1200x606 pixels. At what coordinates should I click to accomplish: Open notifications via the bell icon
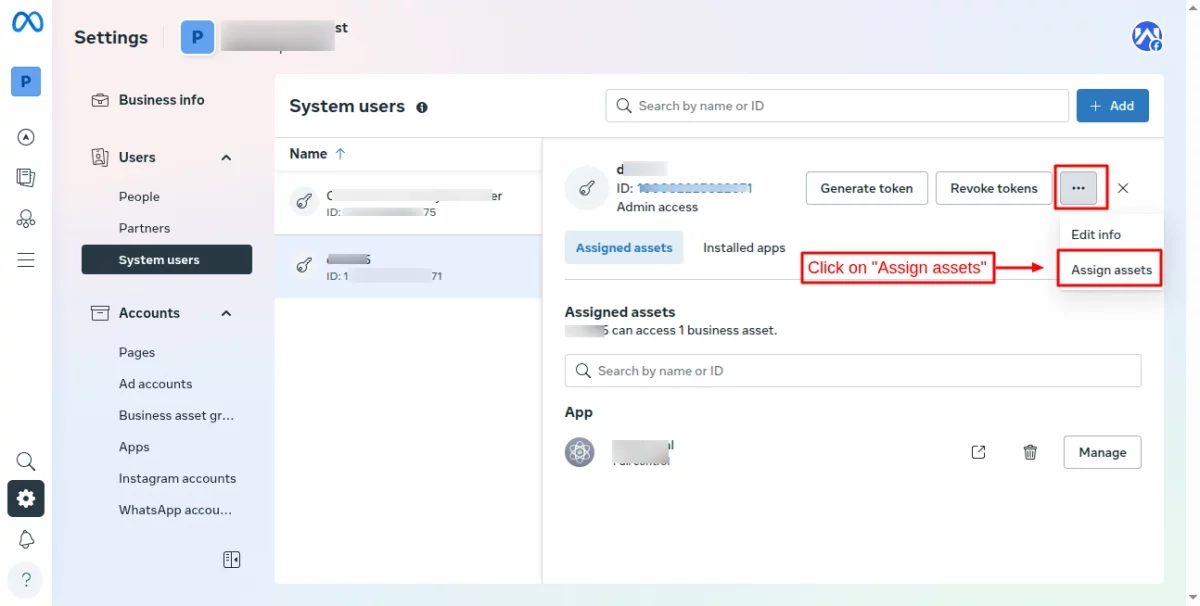coord(25,539)
